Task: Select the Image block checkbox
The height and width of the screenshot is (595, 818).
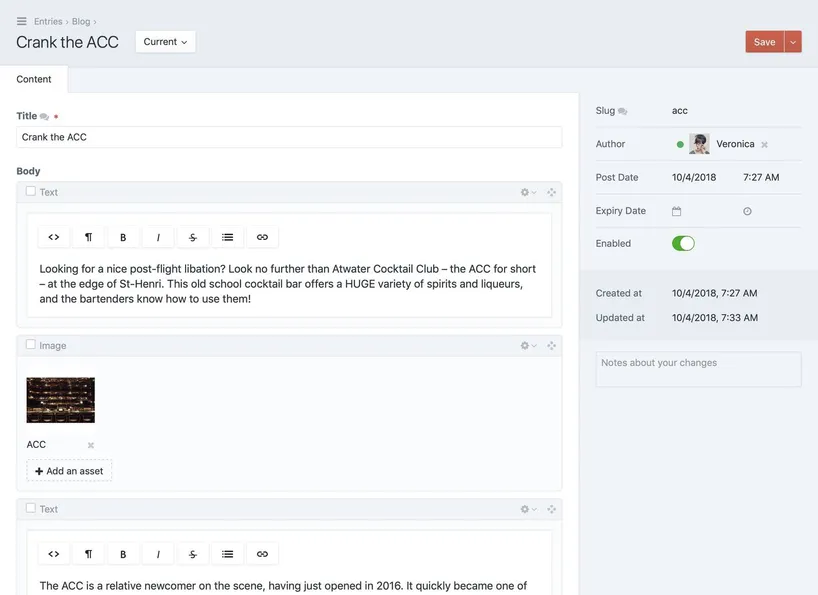Action: (31, 345)
